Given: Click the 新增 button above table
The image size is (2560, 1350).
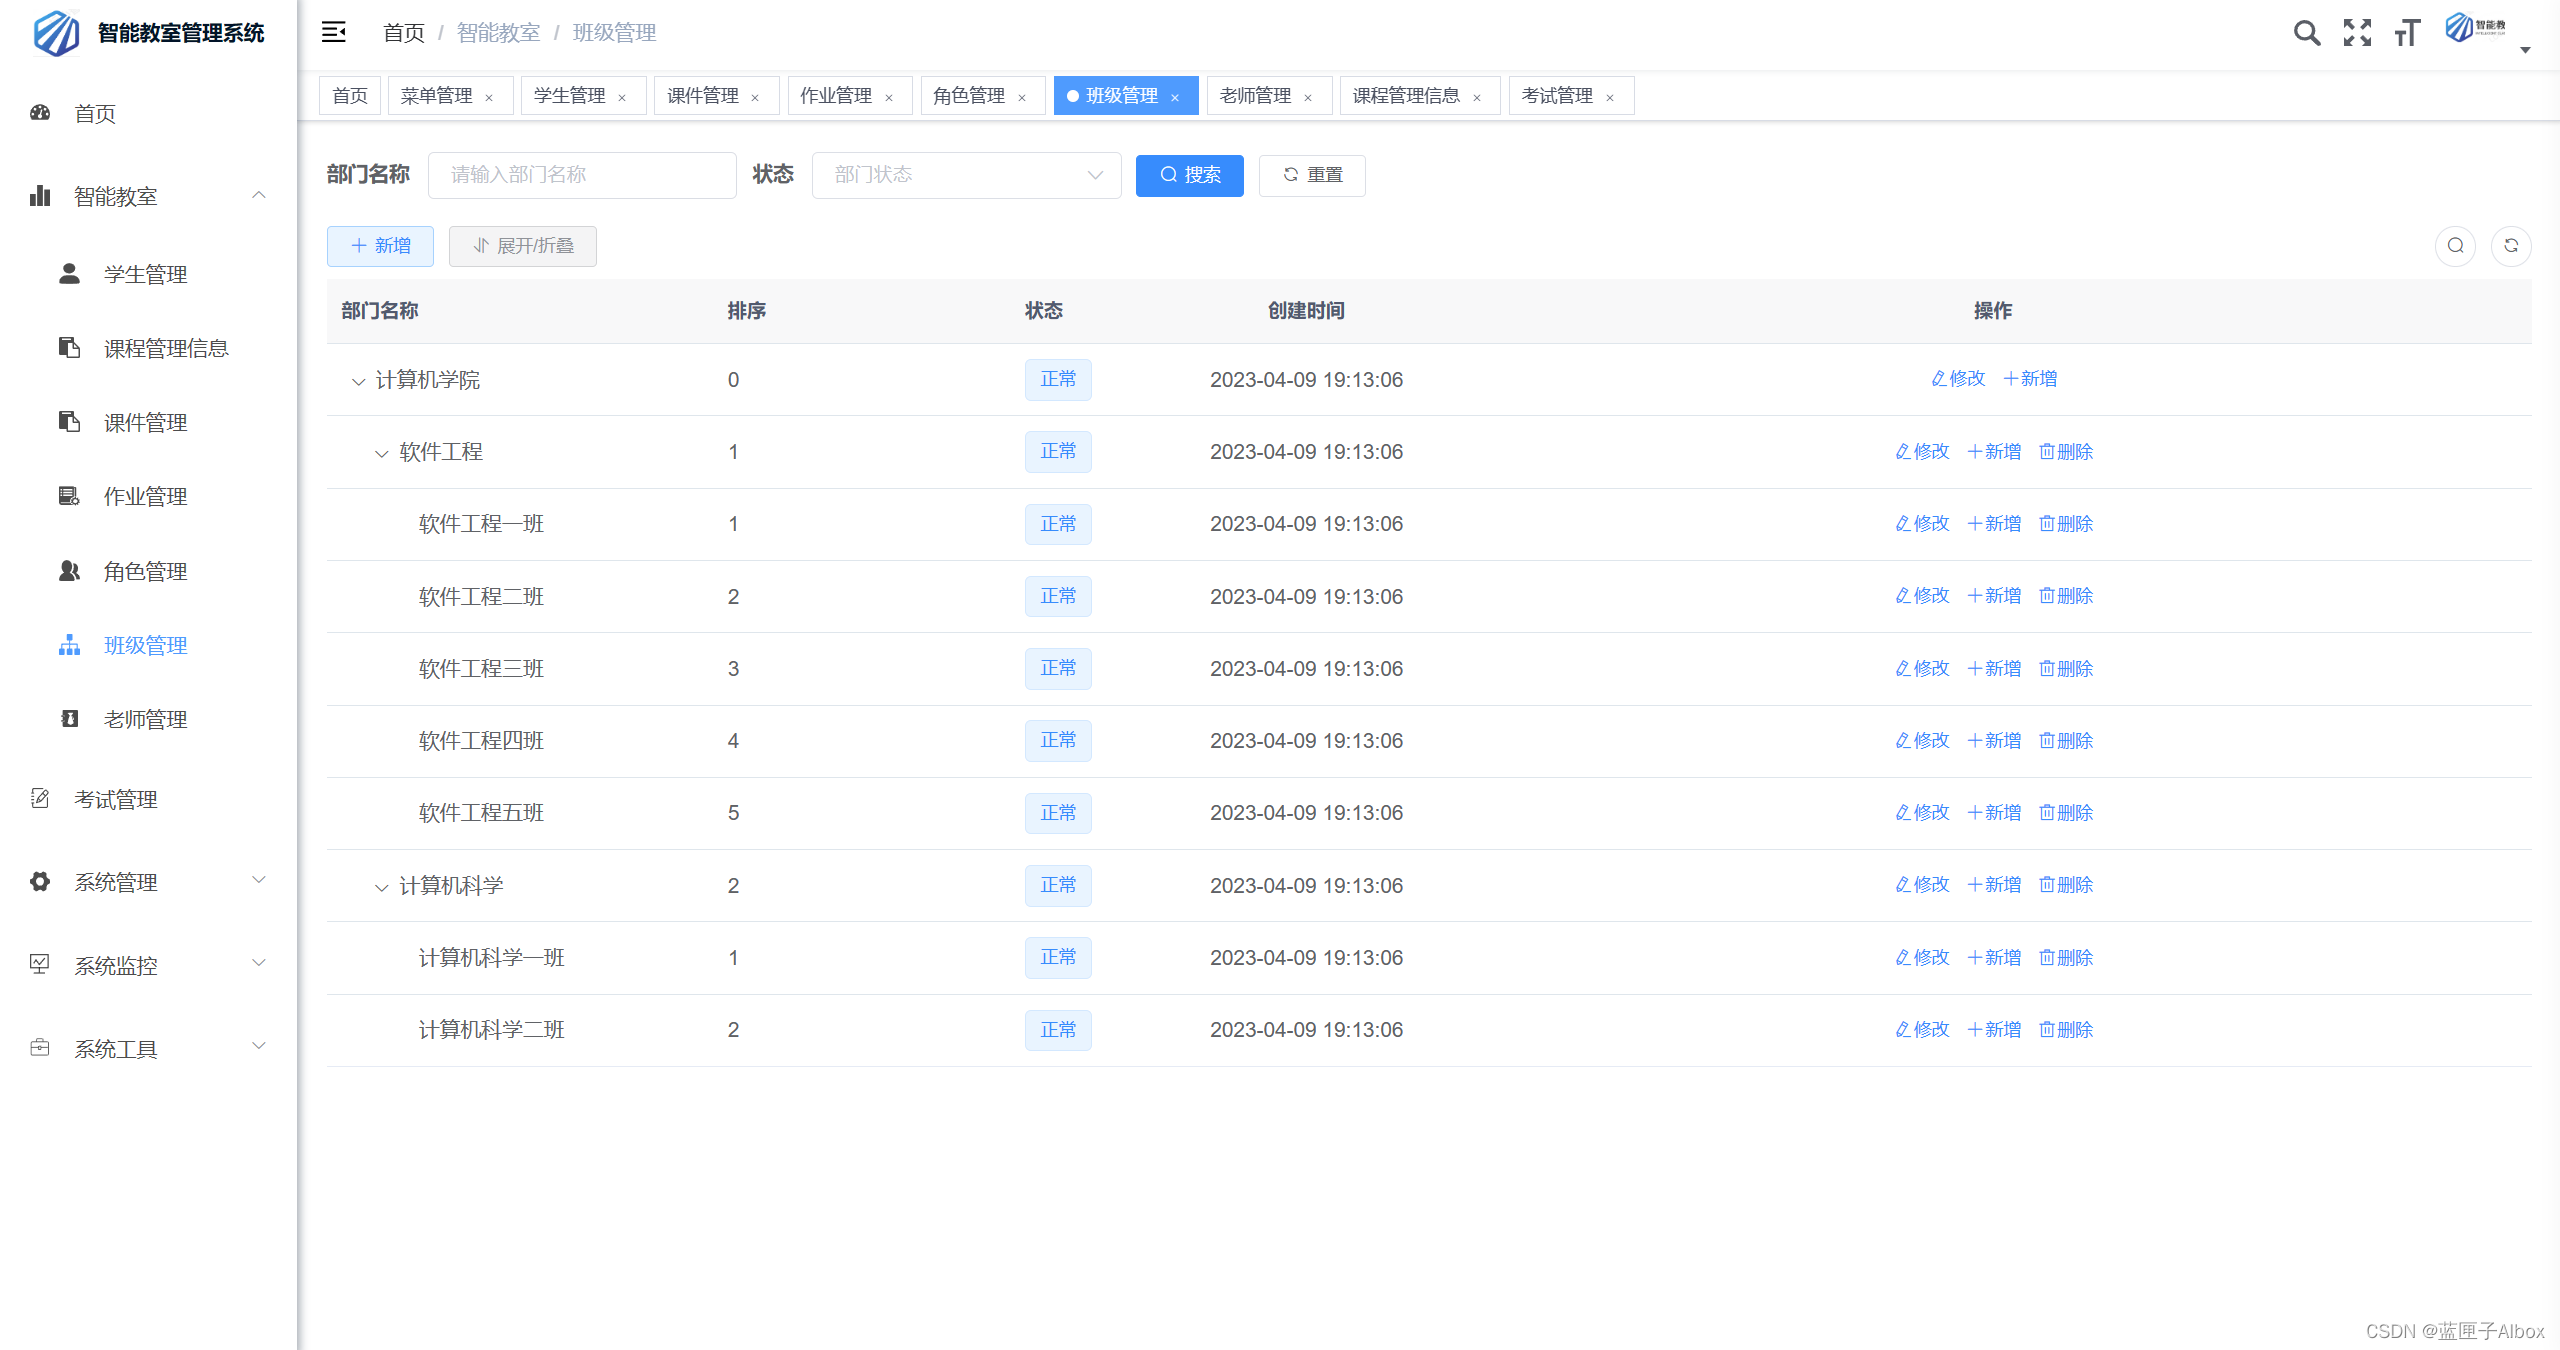Looking at the screenshot, I should [x=380, y=246].
